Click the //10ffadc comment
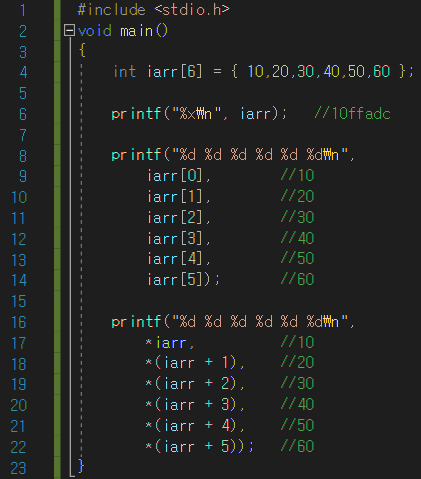This screenshot has width=421, height=479. click(352, 114)
